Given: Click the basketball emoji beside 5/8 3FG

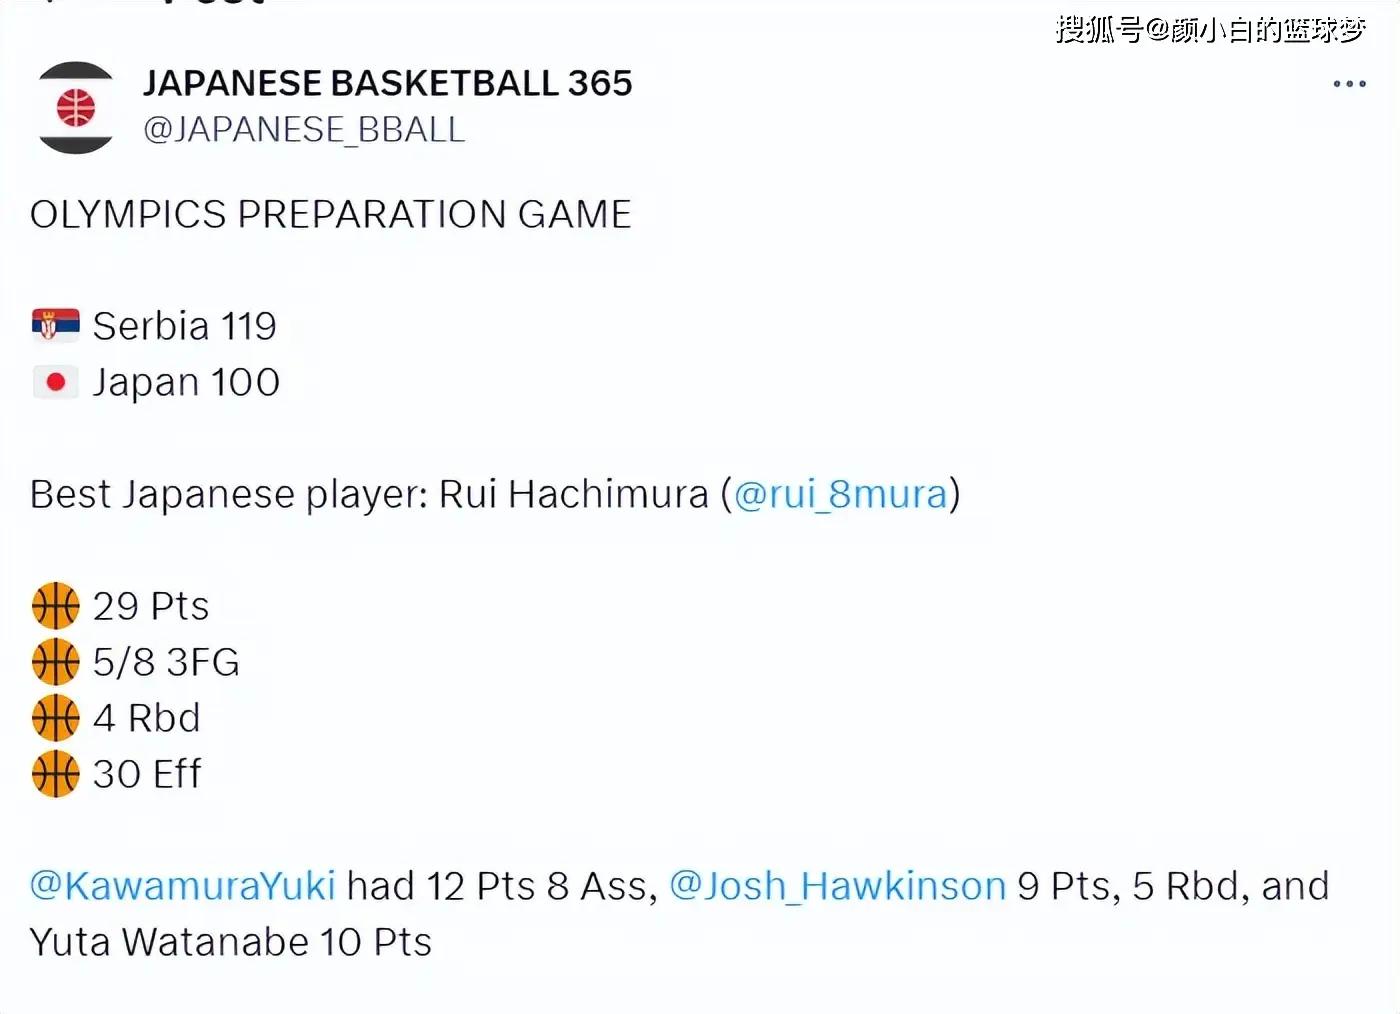Looking at the screenshot, I should [55, 662].
